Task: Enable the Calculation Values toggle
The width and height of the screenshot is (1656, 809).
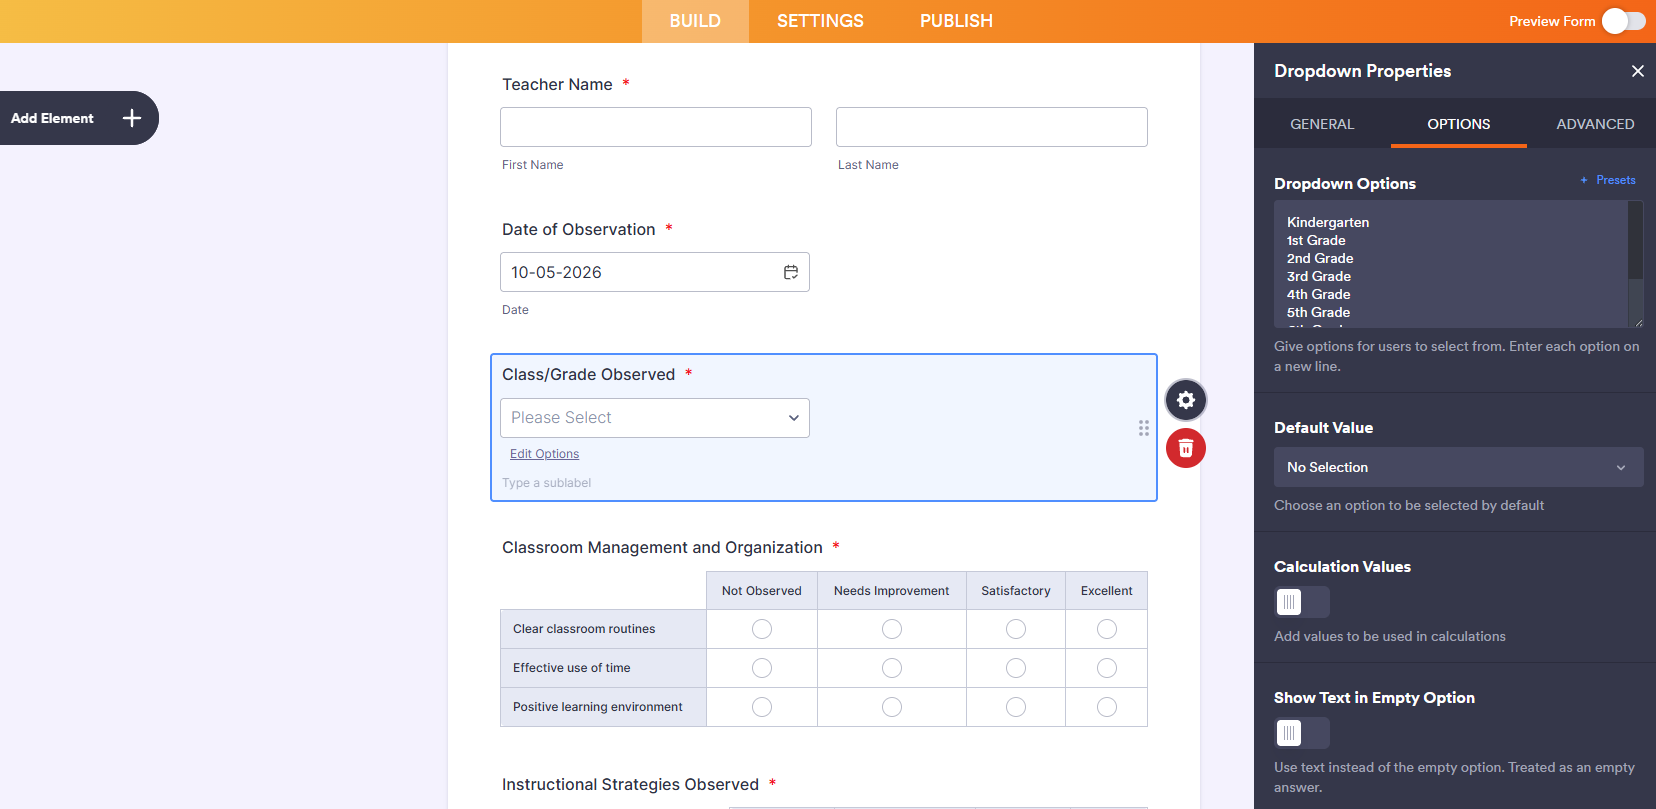Action: [1302, 602]
